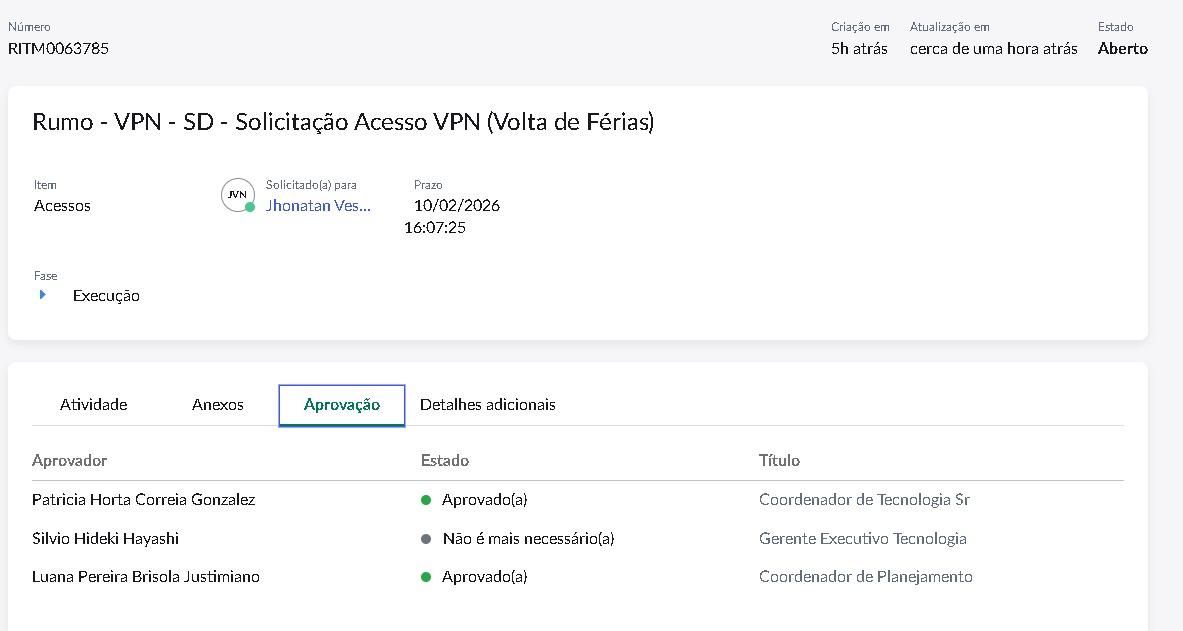Click green status dot beside Patricia's approval

[426, 500]
